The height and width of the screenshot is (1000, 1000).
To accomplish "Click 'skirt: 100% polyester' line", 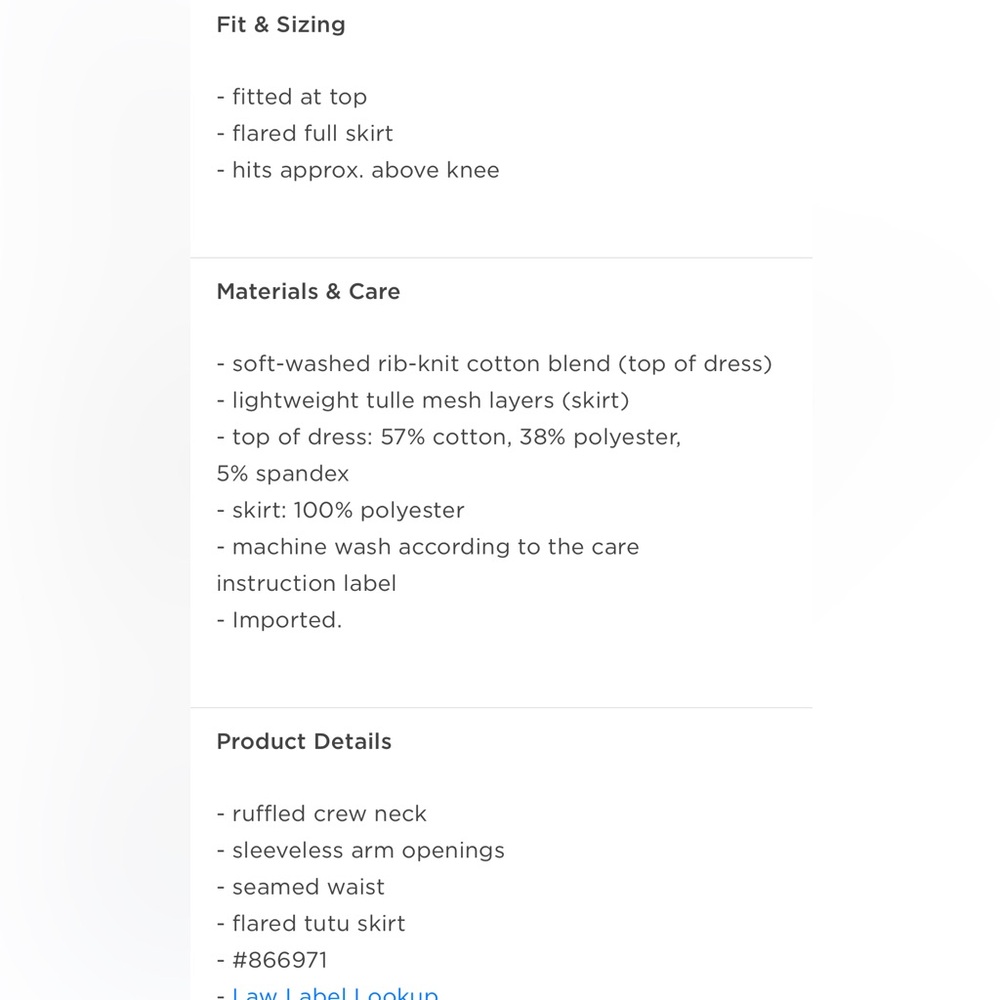I will 340,510.
